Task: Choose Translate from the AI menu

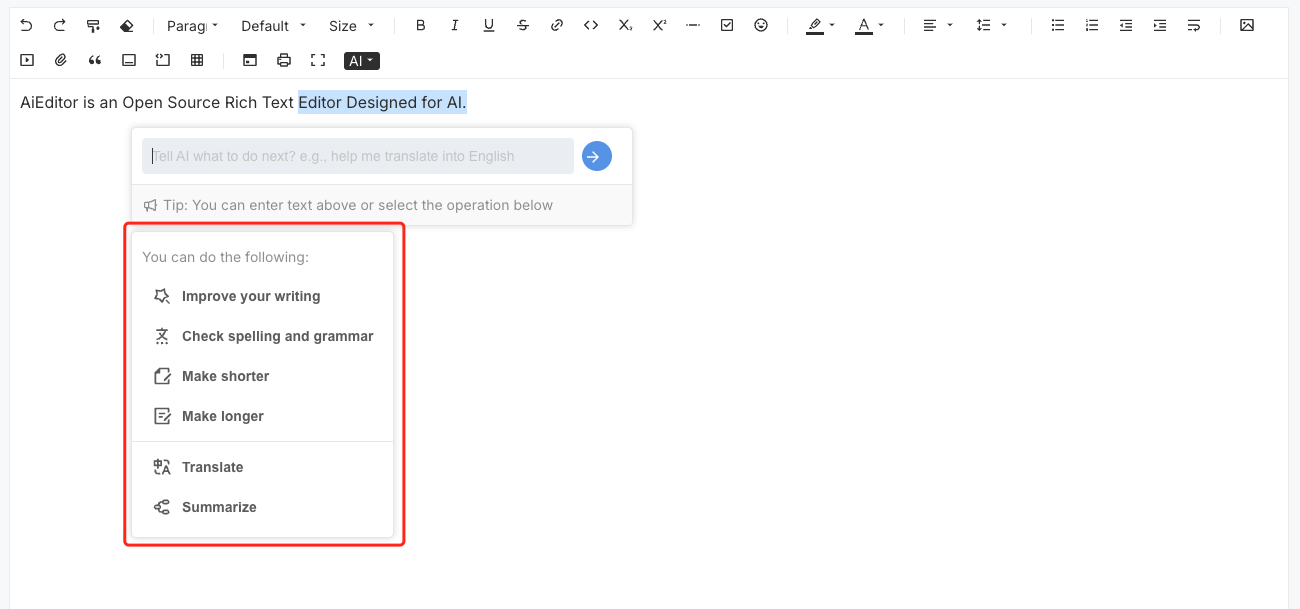Action: pyautogui.click(x=262, y=467)
